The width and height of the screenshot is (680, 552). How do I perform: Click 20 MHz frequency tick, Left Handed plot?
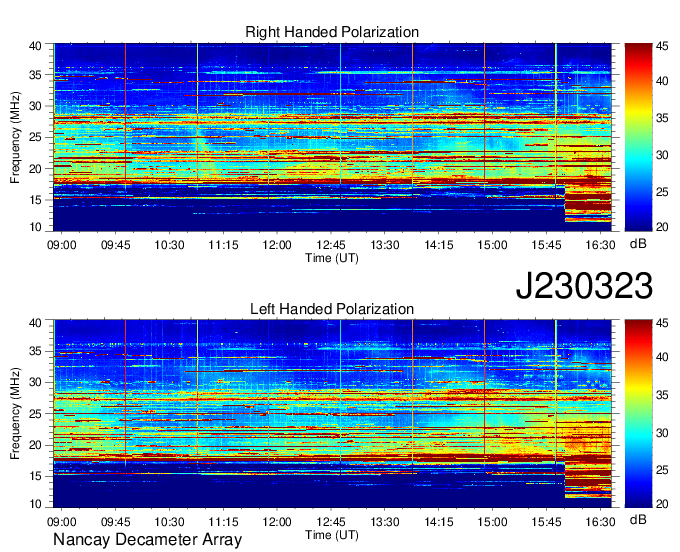point(35,445)
